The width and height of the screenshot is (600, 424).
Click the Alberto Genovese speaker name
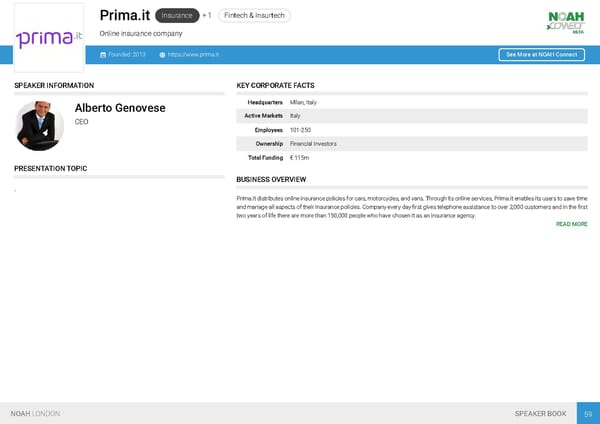(x=119, y=108)
